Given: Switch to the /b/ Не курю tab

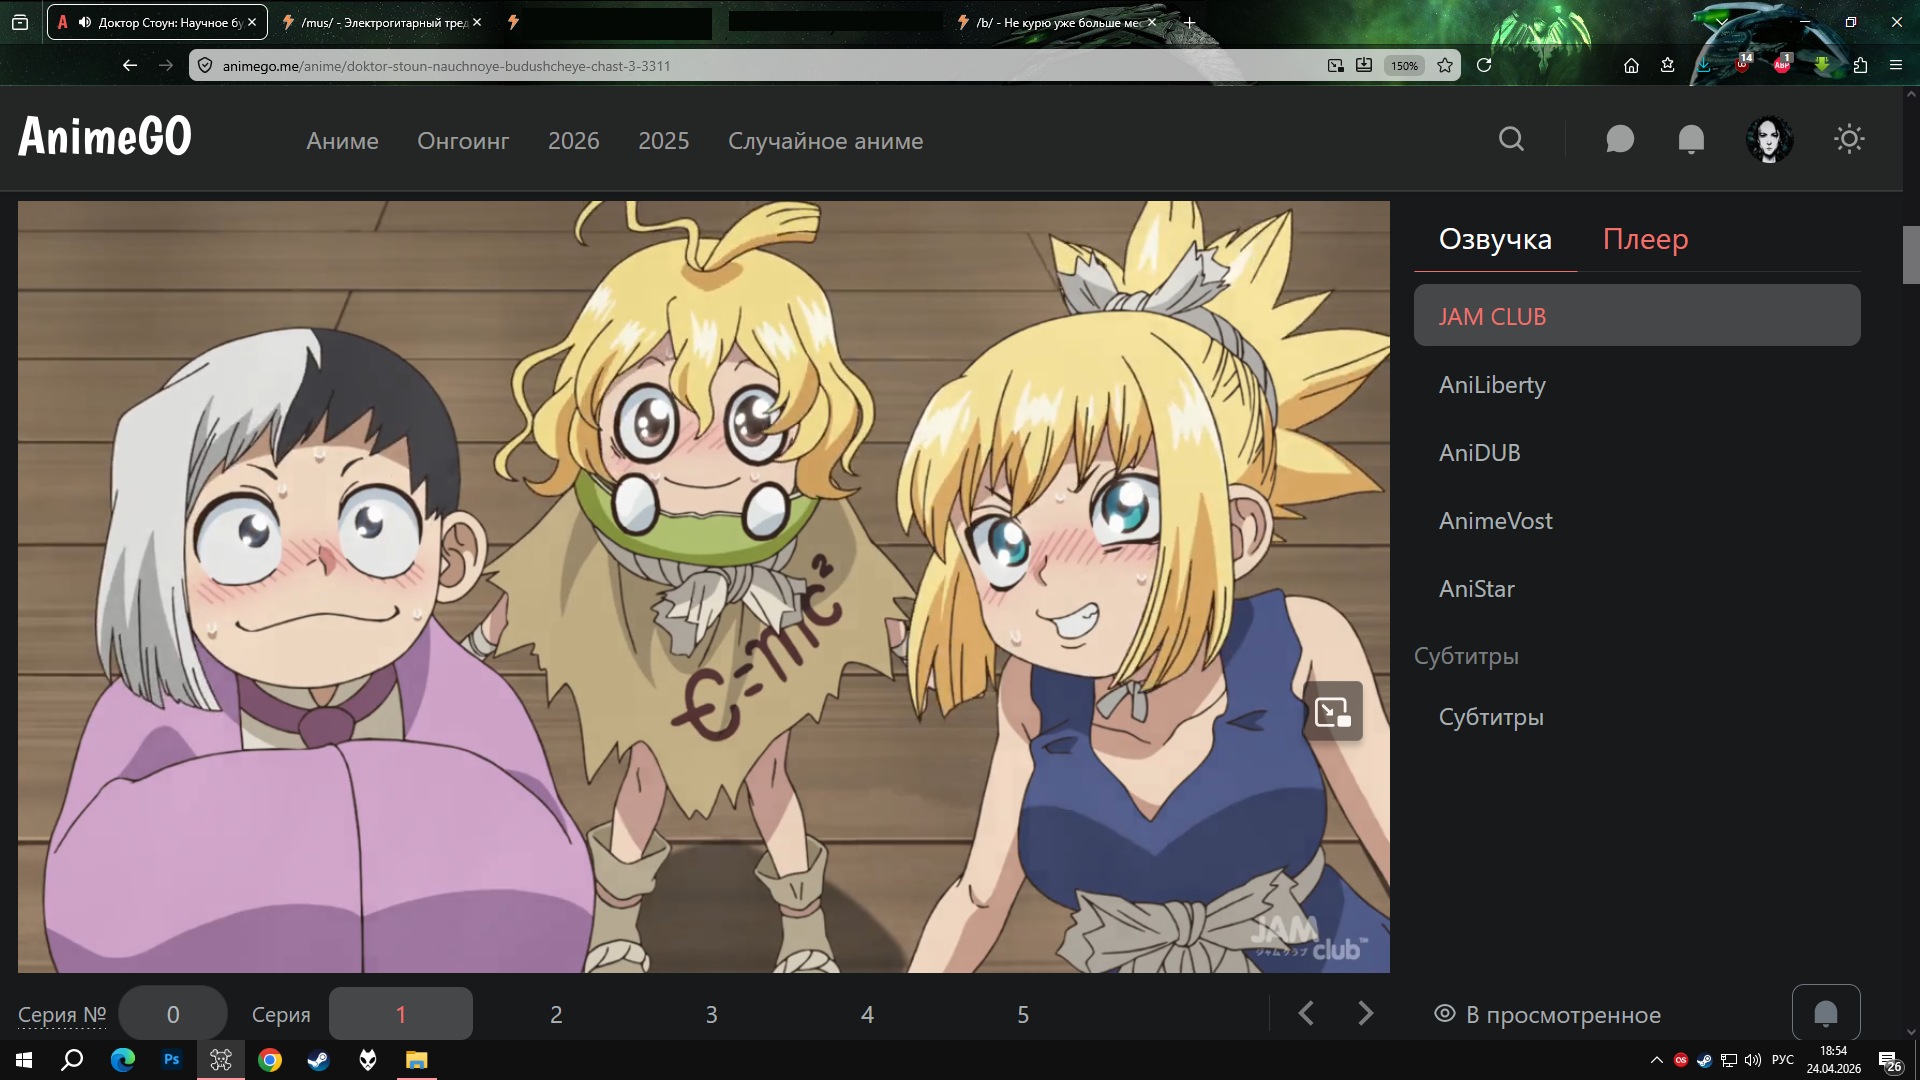Looking at the screenshot, I should [1058, 22].
